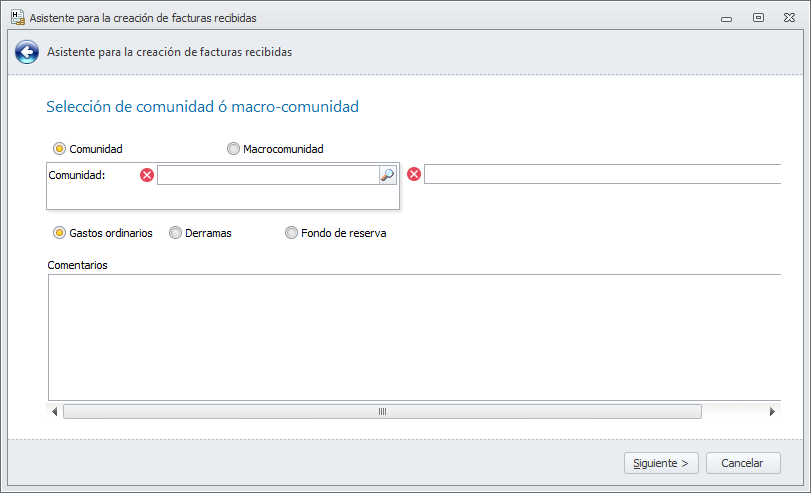
Task: Click the horizontal scrollbar right arrow
Action: (x=772, y=412)
